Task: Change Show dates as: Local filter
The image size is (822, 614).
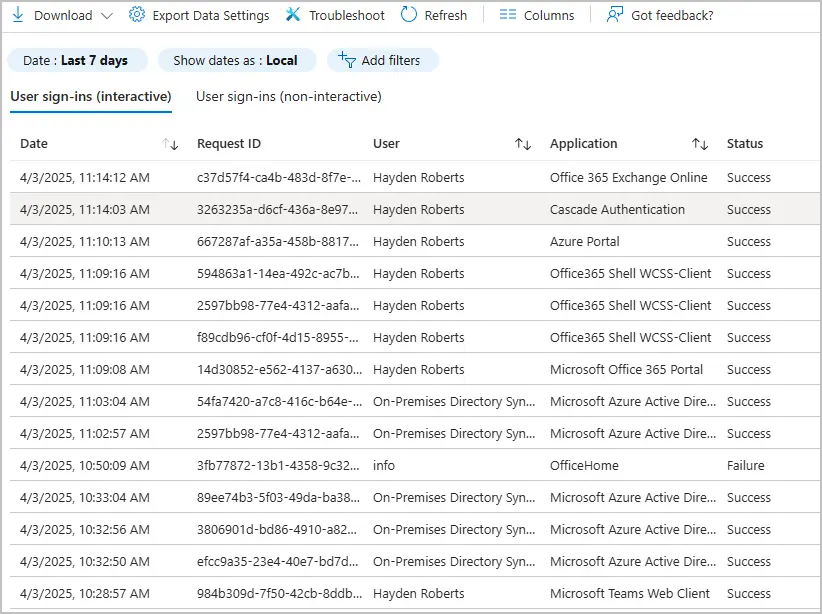Action: point(237,60)
